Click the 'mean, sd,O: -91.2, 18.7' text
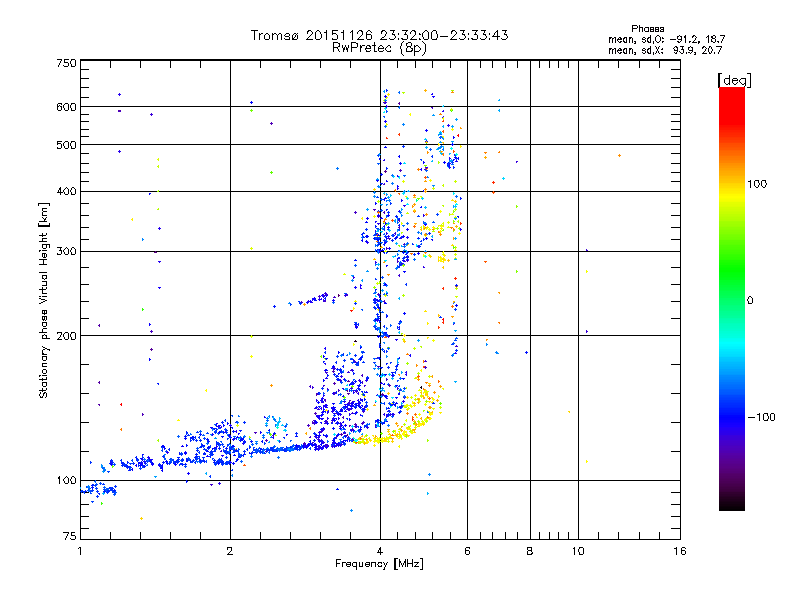 (x=666, y=39)
